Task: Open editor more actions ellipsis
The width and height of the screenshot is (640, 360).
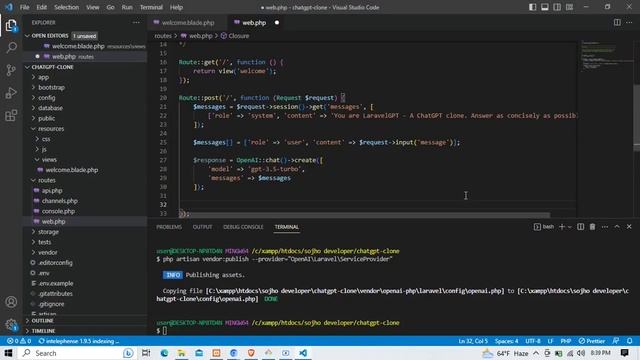Action: click(629, 22)
